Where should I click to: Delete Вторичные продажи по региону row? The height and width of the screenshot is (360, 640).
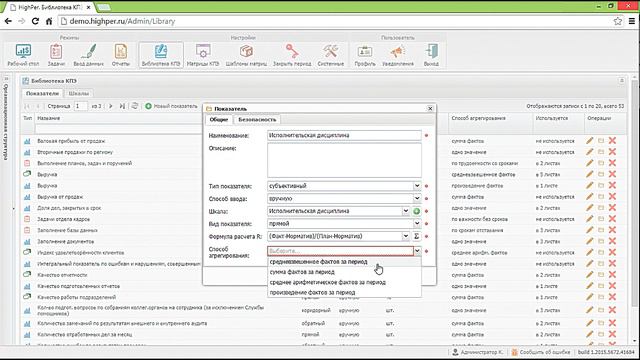(x=612, y=151)
